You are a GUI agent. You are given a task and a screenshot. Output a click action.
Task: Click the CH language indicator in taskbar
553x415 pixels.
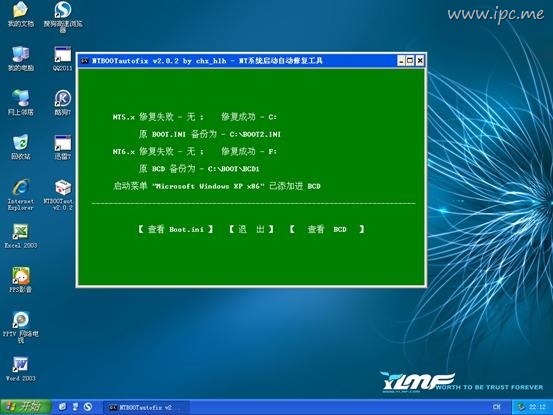pyautogui.click(x=496, y=407)
